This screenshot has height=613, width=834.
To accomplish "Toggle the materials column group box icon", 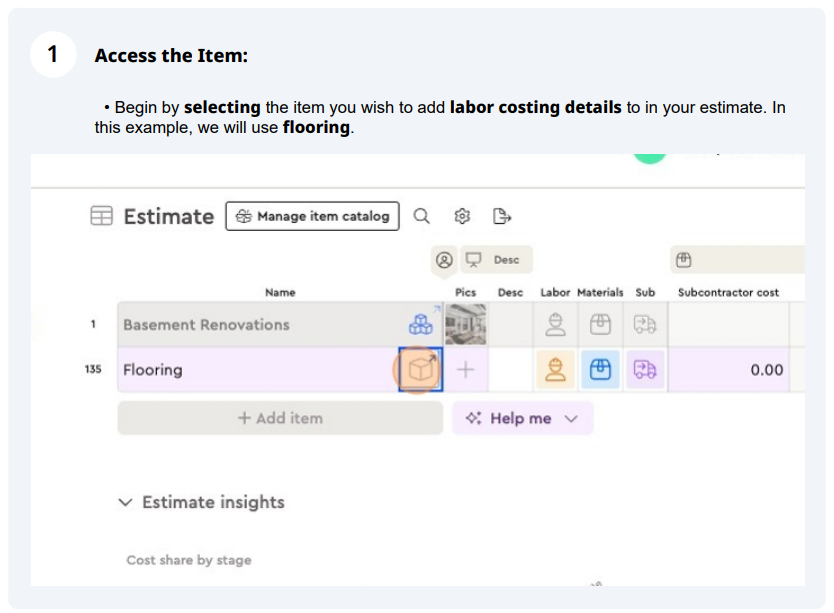I will 683,260.
